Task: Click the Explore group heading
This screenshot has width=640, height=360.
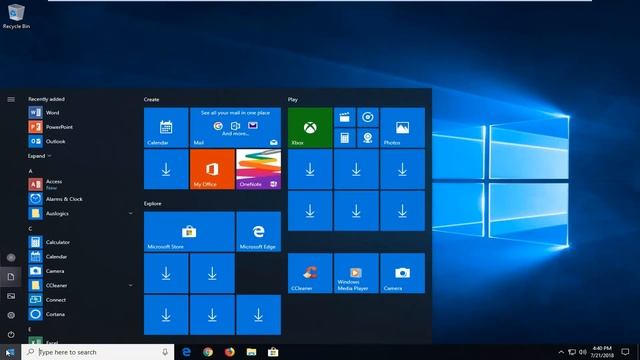Action: pos(153,203)
